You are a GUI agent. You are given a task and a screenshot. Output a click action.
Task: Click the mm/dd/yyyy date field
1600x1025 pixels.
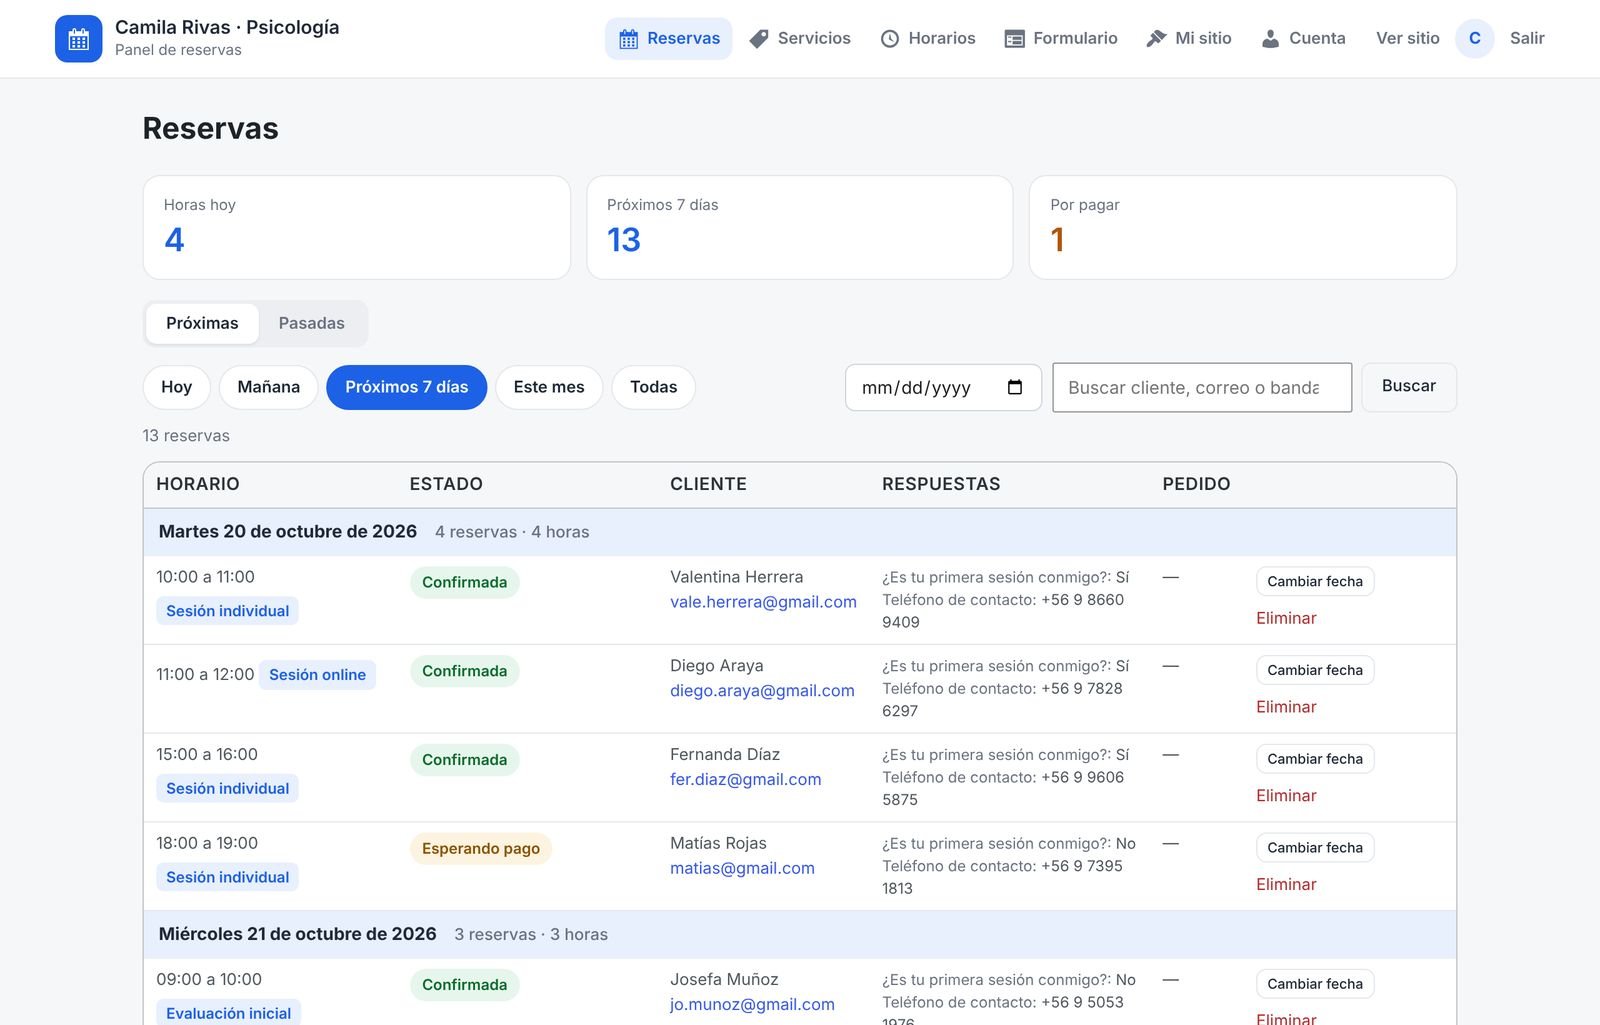[x=943, y=387]
